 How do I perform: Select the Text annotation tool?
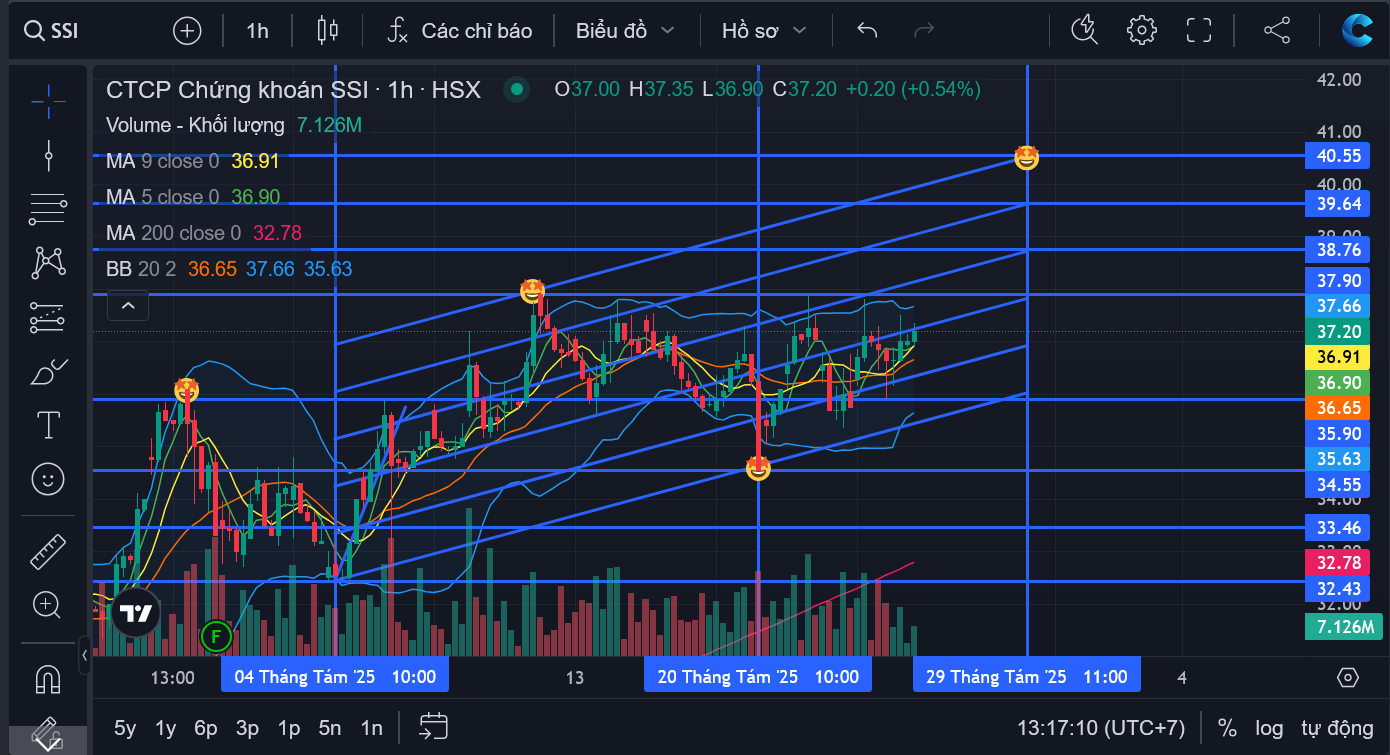click(x=48, y=425)
